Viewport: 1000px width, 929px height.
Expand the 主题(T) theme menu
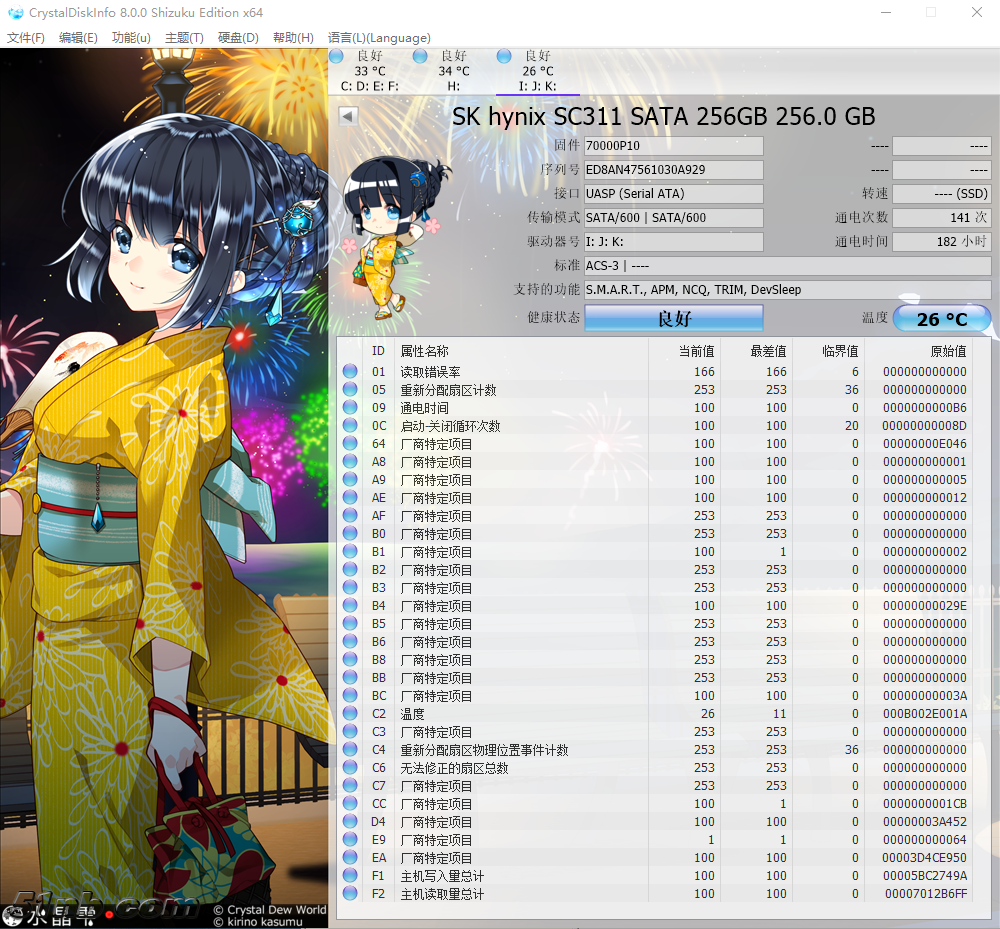(184, 38)
